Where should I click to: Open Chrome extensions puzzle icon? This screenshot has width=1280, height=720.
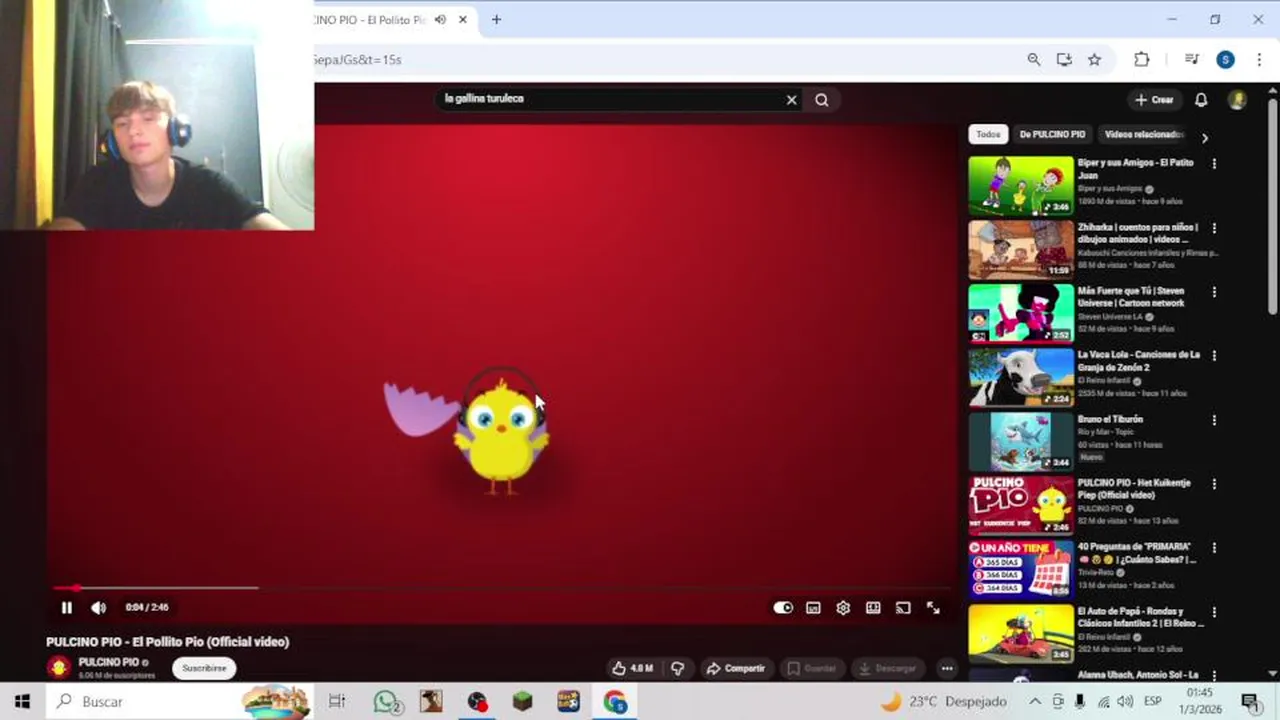(1141, 60)
